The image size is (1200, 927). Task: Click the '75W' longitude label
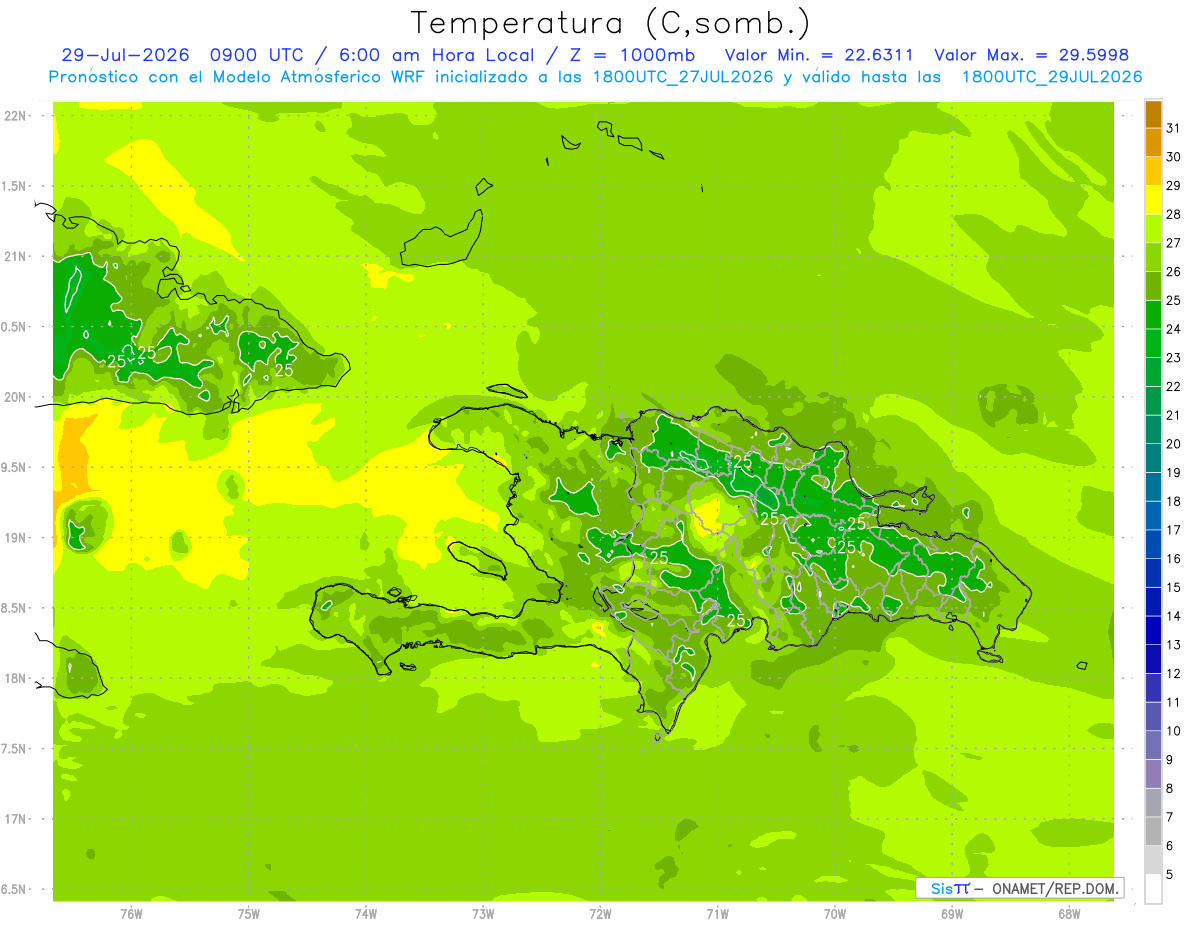249,914
